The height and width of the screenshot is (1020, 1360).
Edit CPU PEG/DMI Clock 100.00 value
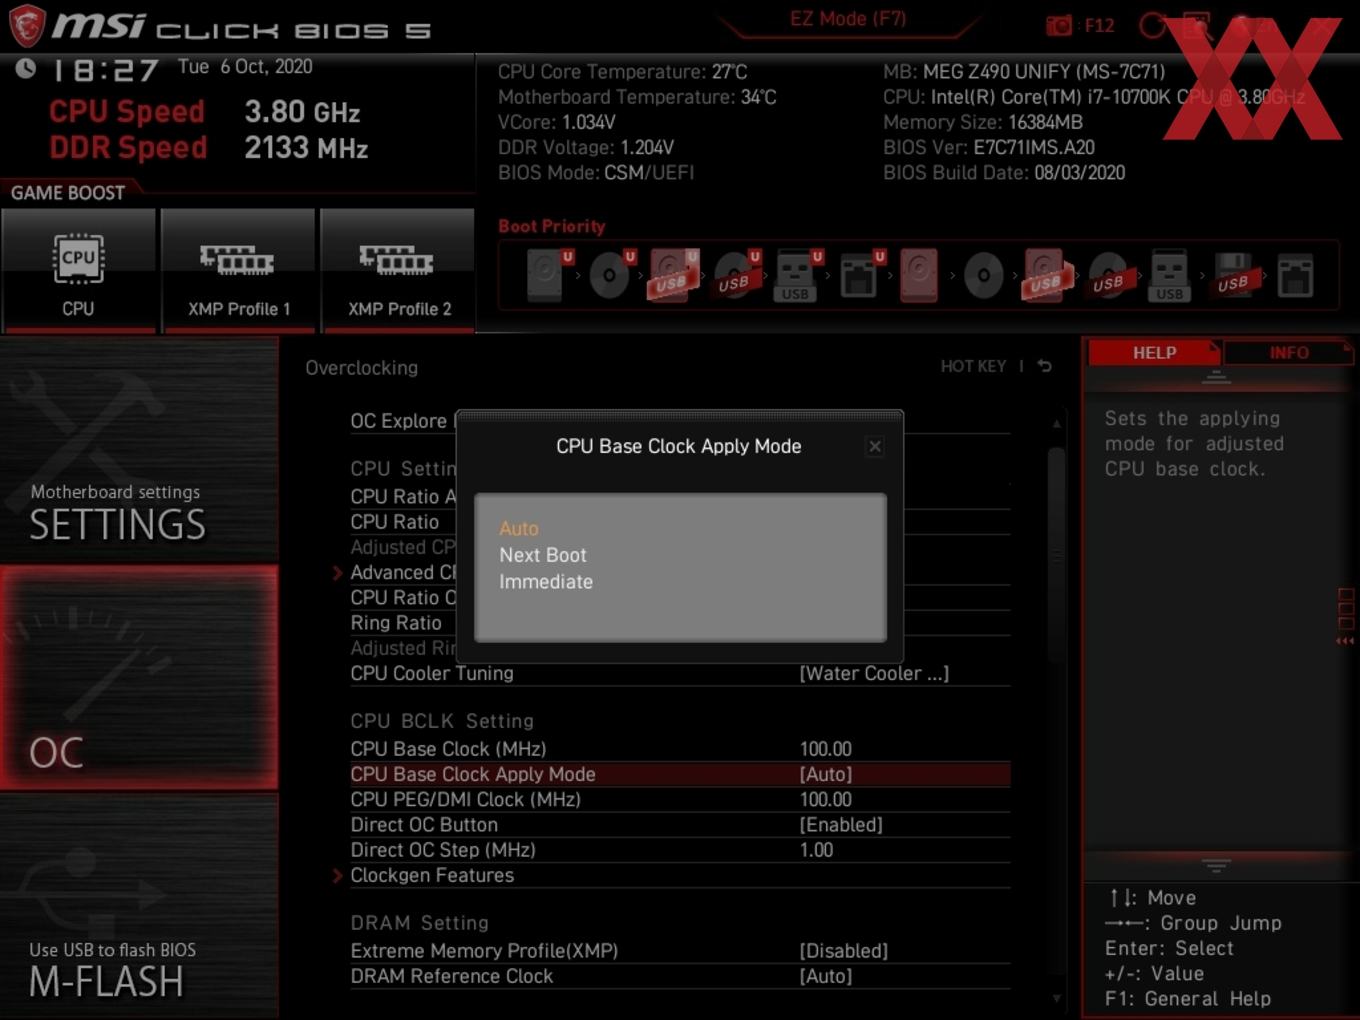[x=826, y=799]
